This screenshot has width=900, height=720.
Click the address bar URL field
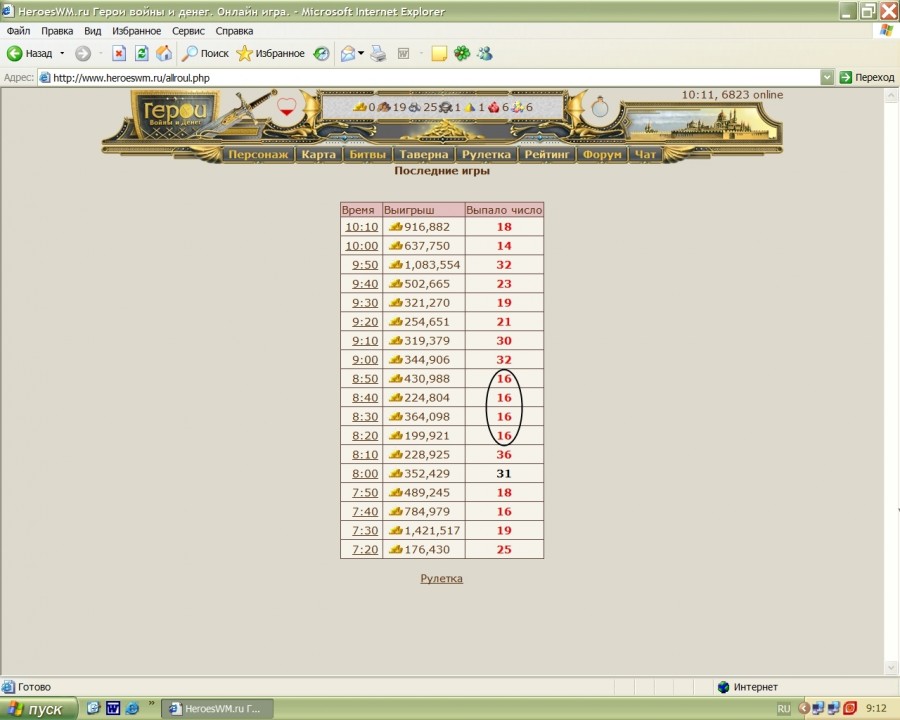click(429, 78)
